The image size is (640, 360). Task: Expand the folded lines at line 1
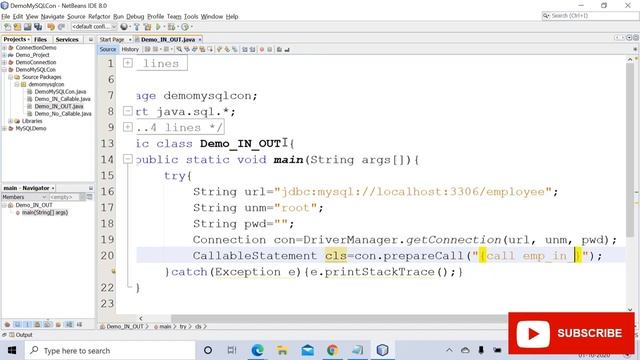coord(128,63)
